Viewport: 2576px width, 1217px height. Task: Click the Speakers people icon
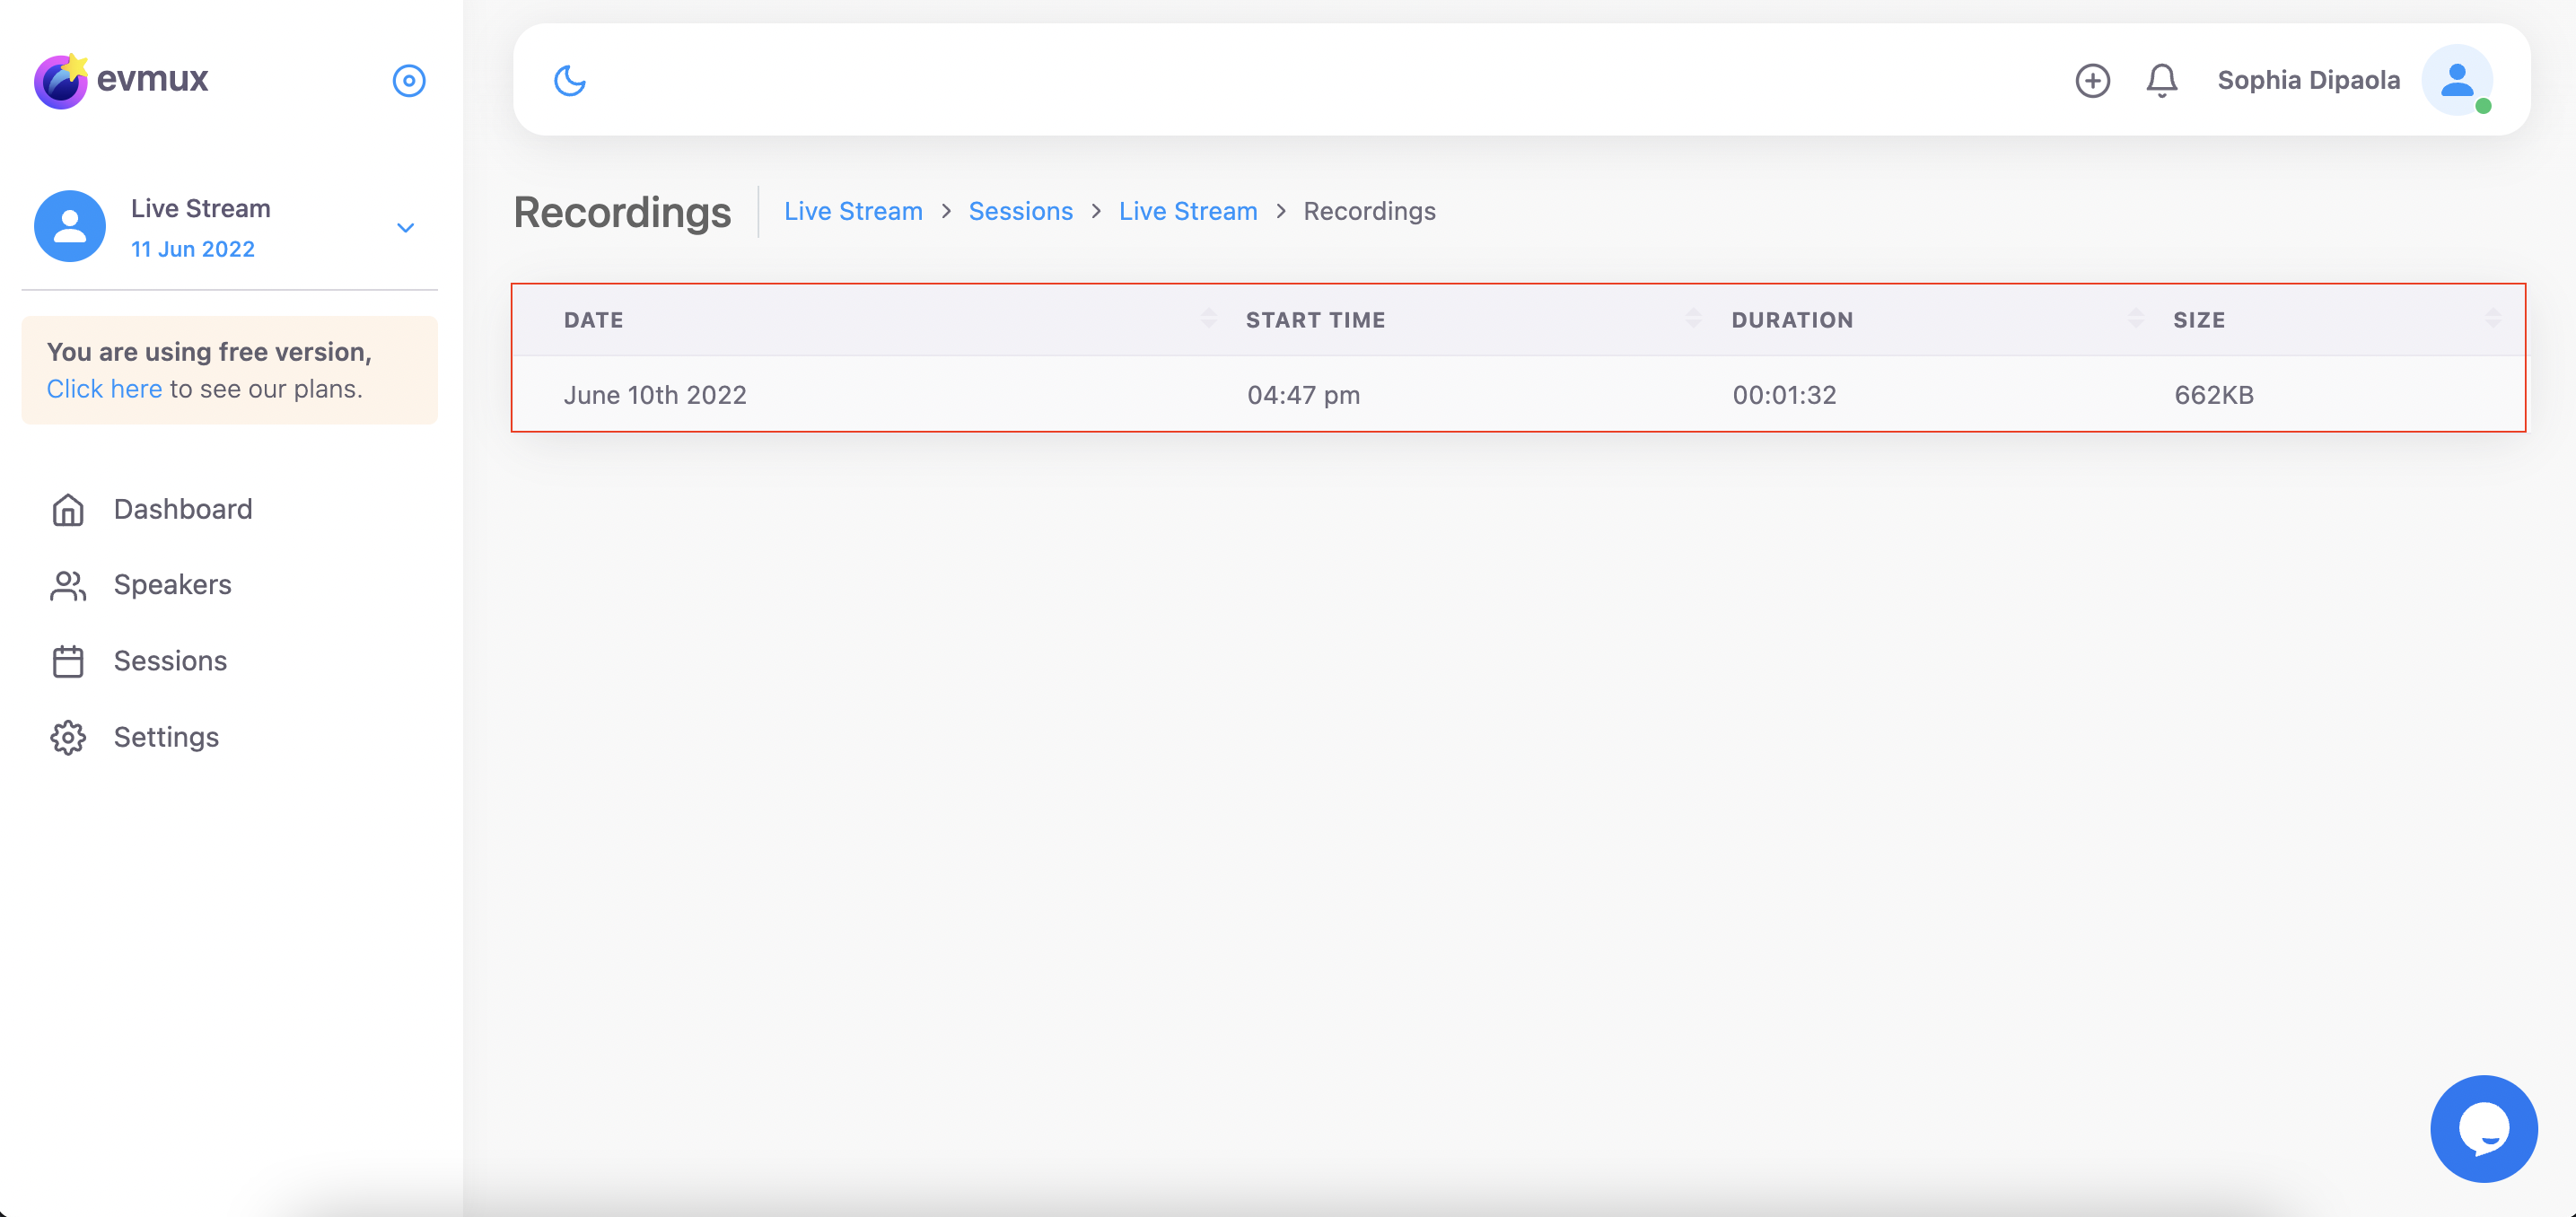[68, 585]
